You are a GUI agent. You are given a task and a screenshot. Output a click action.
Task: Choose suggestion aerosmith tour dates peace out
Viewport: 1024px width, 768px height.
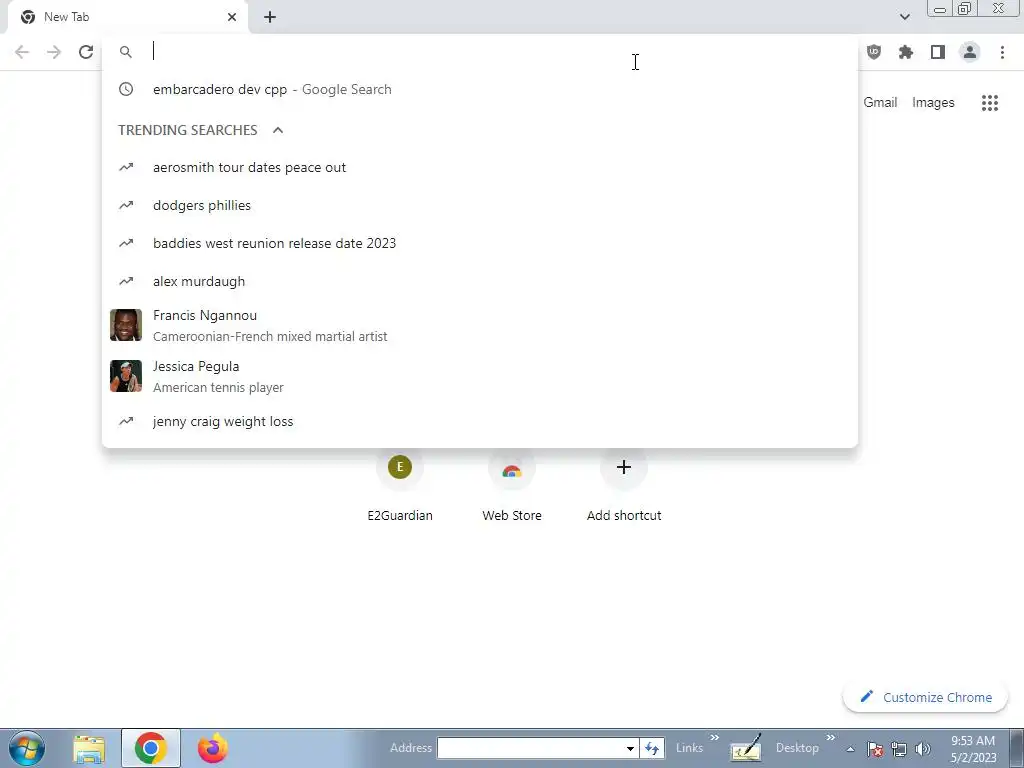pos(480,168)
